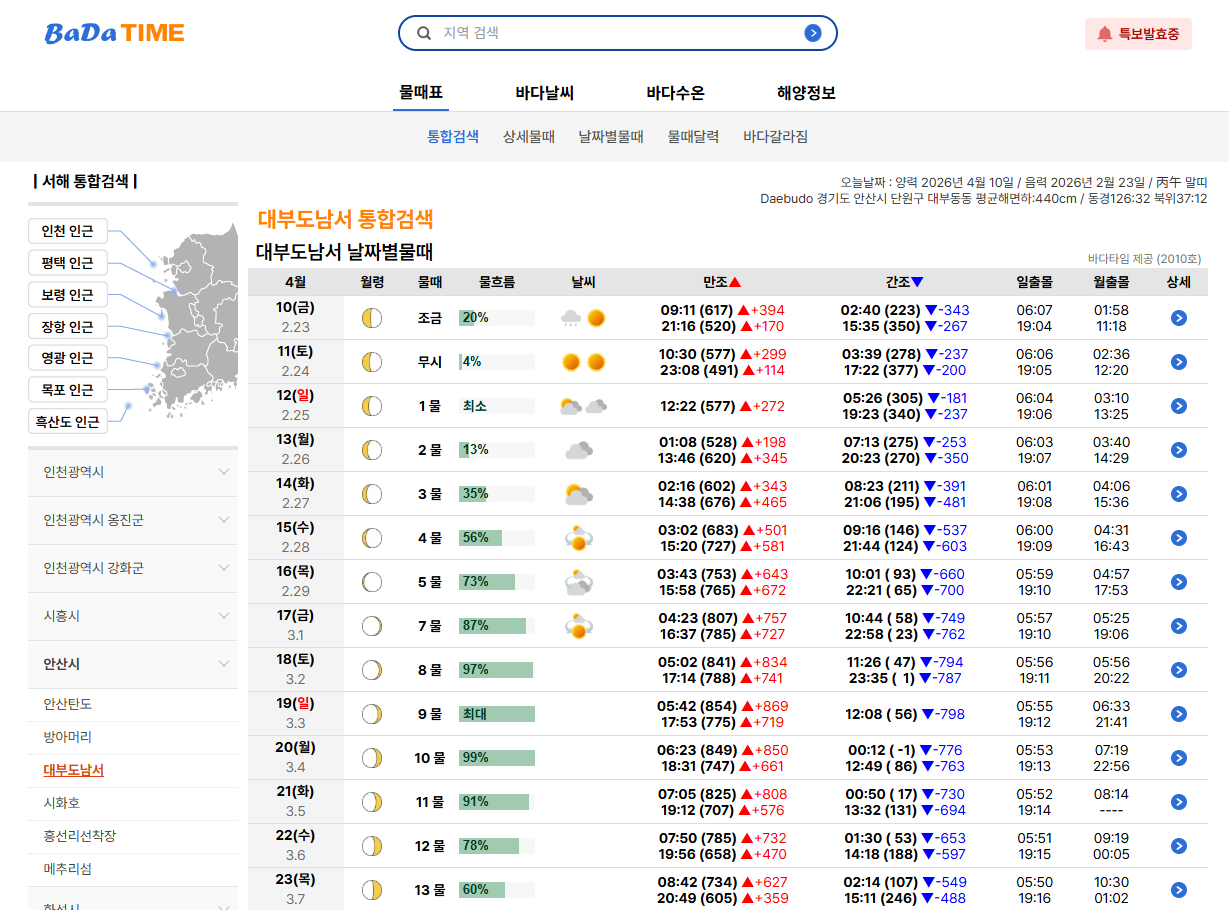Screen dimensions: 1229x910
Task: Open 해양정보 main menu
Action: [806, 93]
